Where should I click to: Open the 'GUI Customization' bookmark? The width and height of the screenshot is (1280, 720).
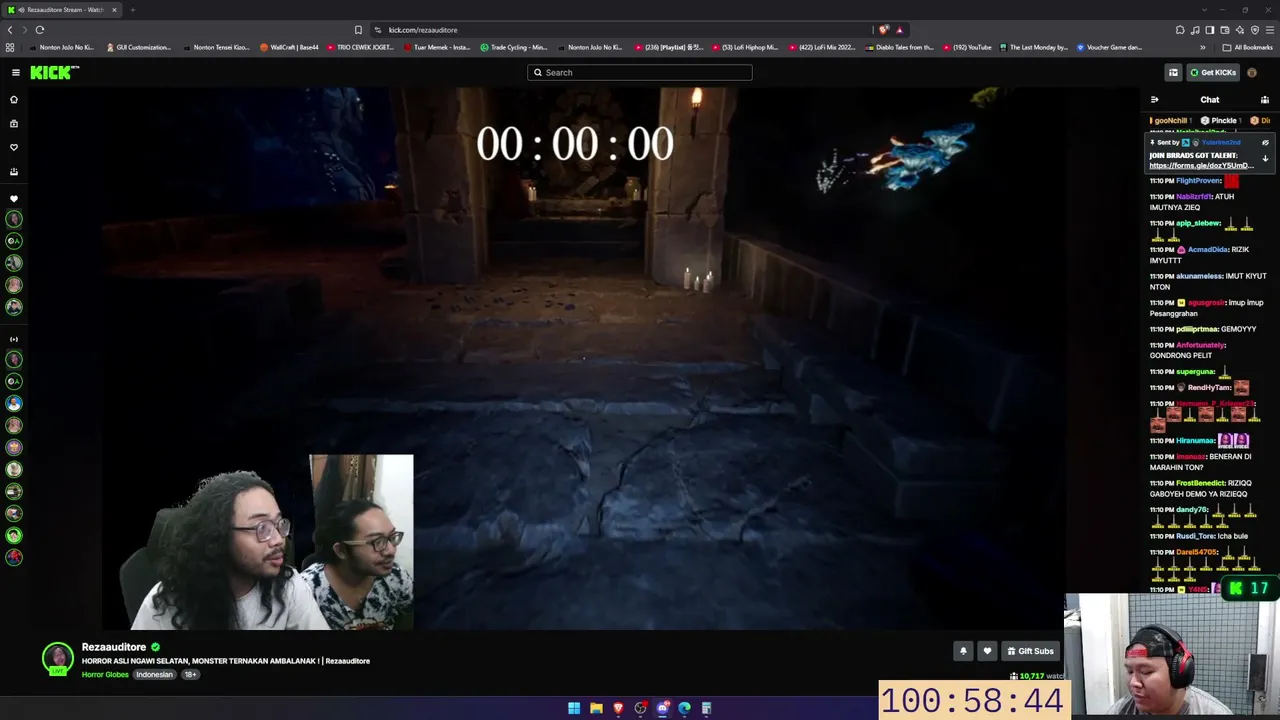pos(138,47)
